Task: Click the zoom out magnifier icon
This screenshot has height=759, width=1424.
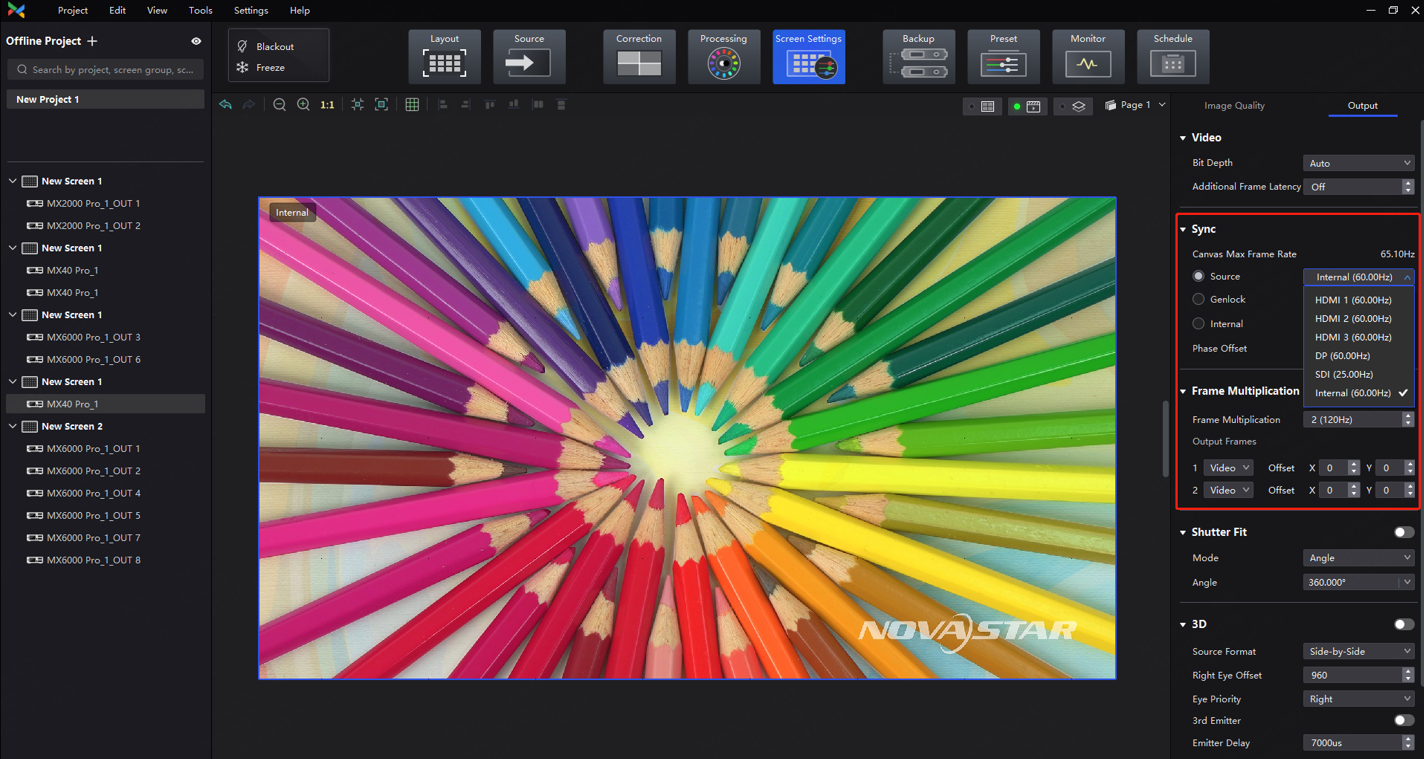Action: click(x=280, y=105)
